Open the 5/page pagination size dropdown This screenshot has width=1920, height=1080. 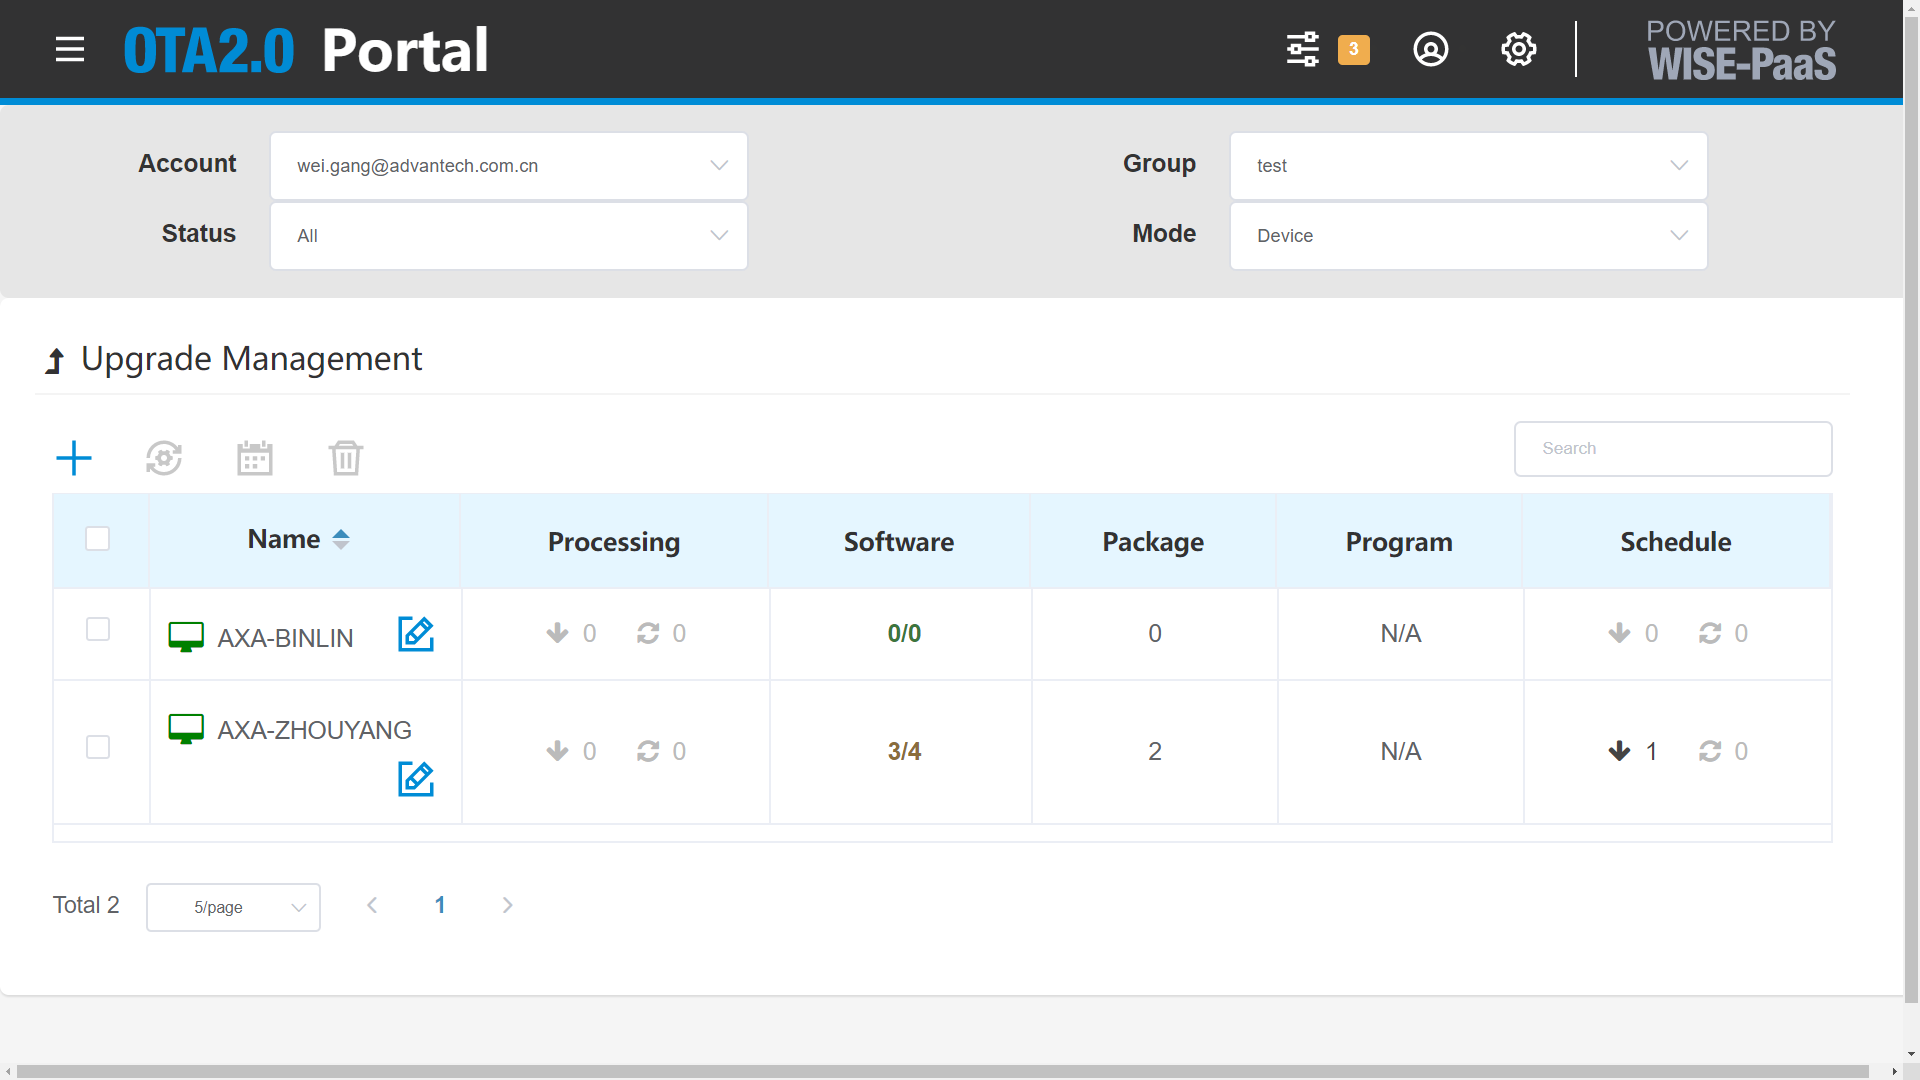pyautogui.click(x=233, y=907)
